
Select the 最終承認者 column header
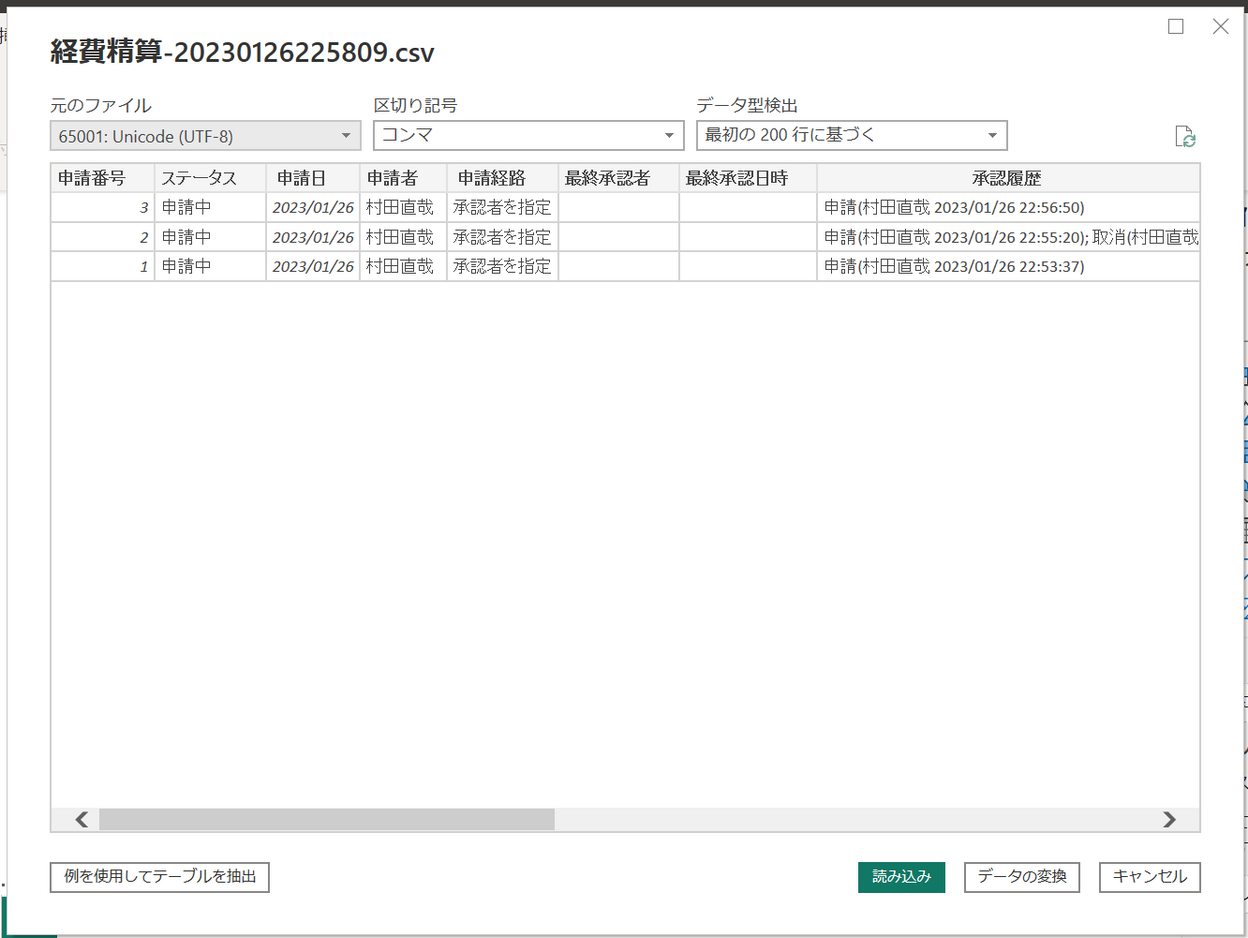(x=618, y=178)
